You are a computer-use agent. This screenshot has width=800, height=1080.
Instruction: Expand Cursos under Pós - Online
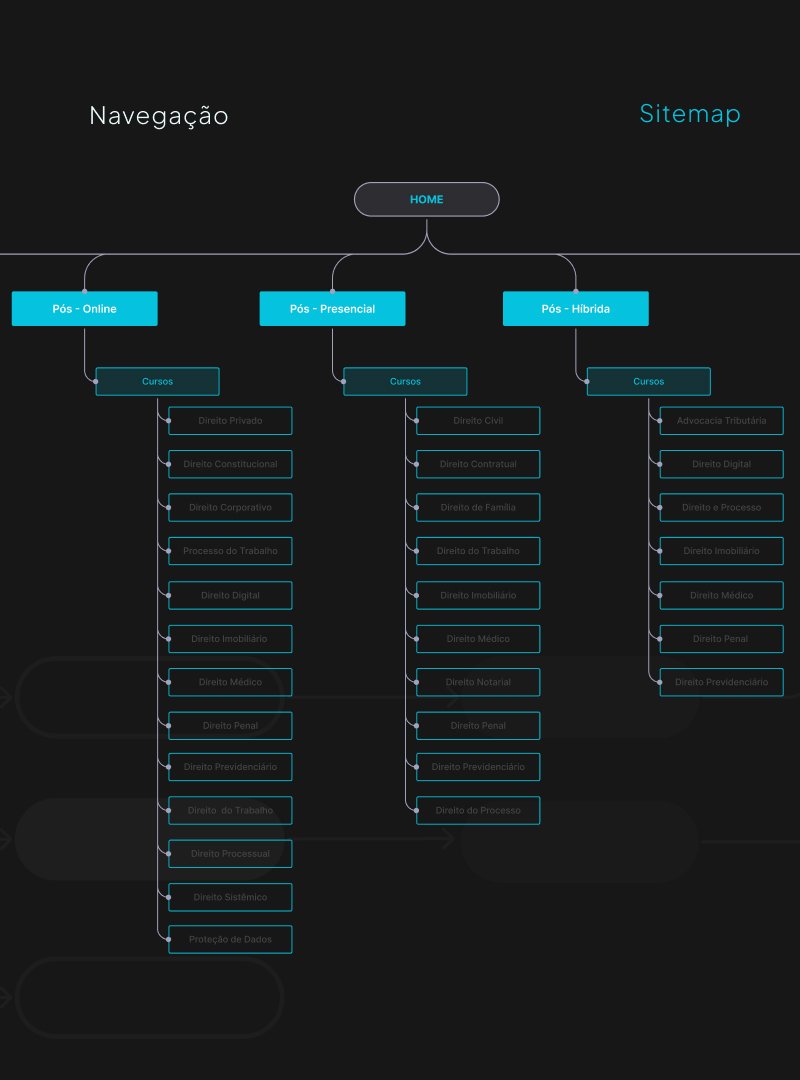[157, 382]
